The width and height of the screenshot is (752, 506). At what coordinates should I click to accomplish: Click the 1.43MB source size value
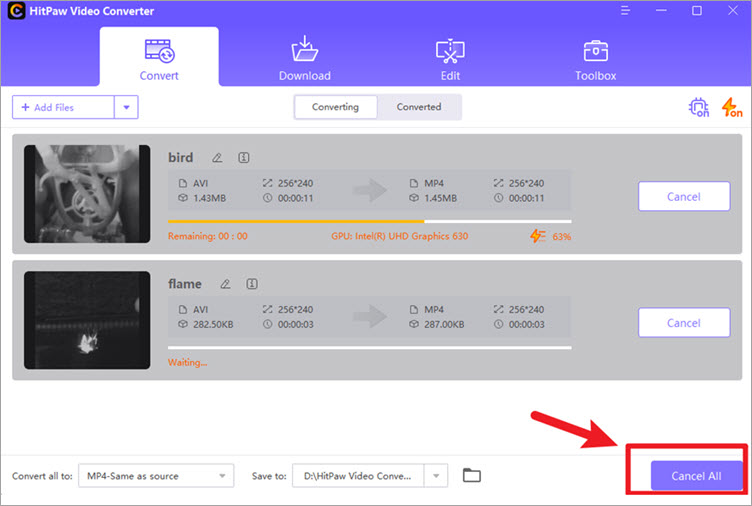click(x=210, y=198)
